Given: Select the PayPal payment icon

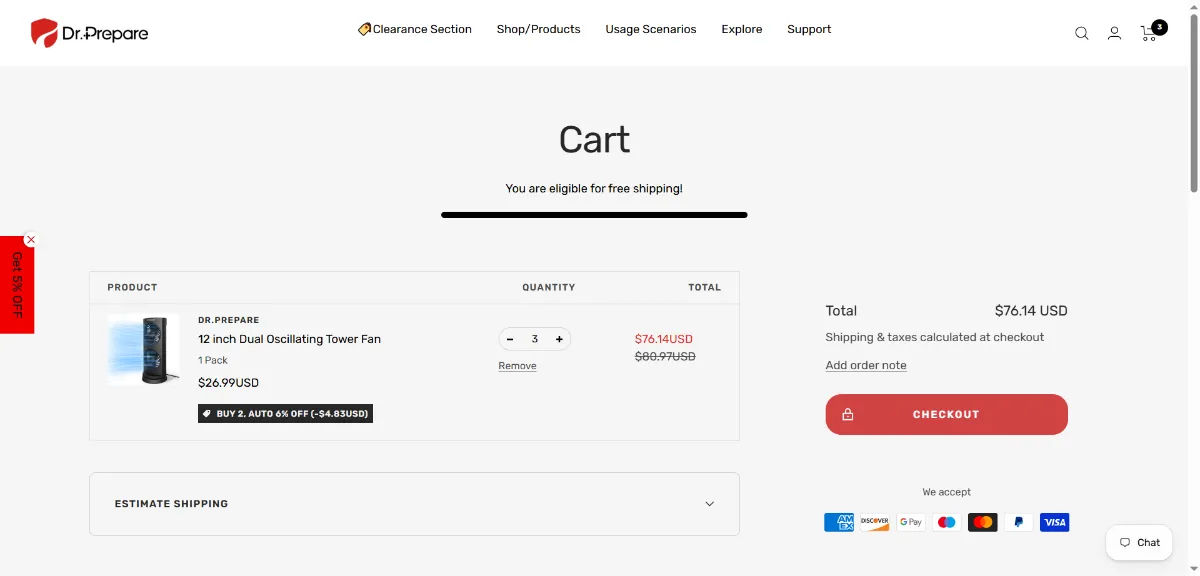Looking at the screenshot, I should [x=1019, y=522].
